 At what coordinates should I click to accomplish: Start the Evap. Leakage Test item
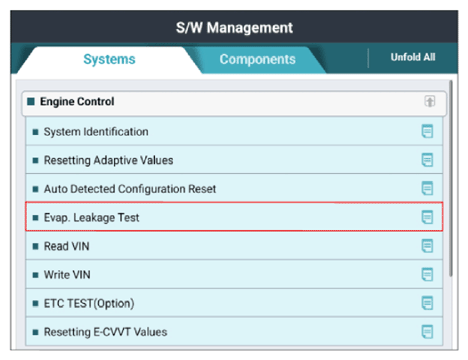coord(234,217)
